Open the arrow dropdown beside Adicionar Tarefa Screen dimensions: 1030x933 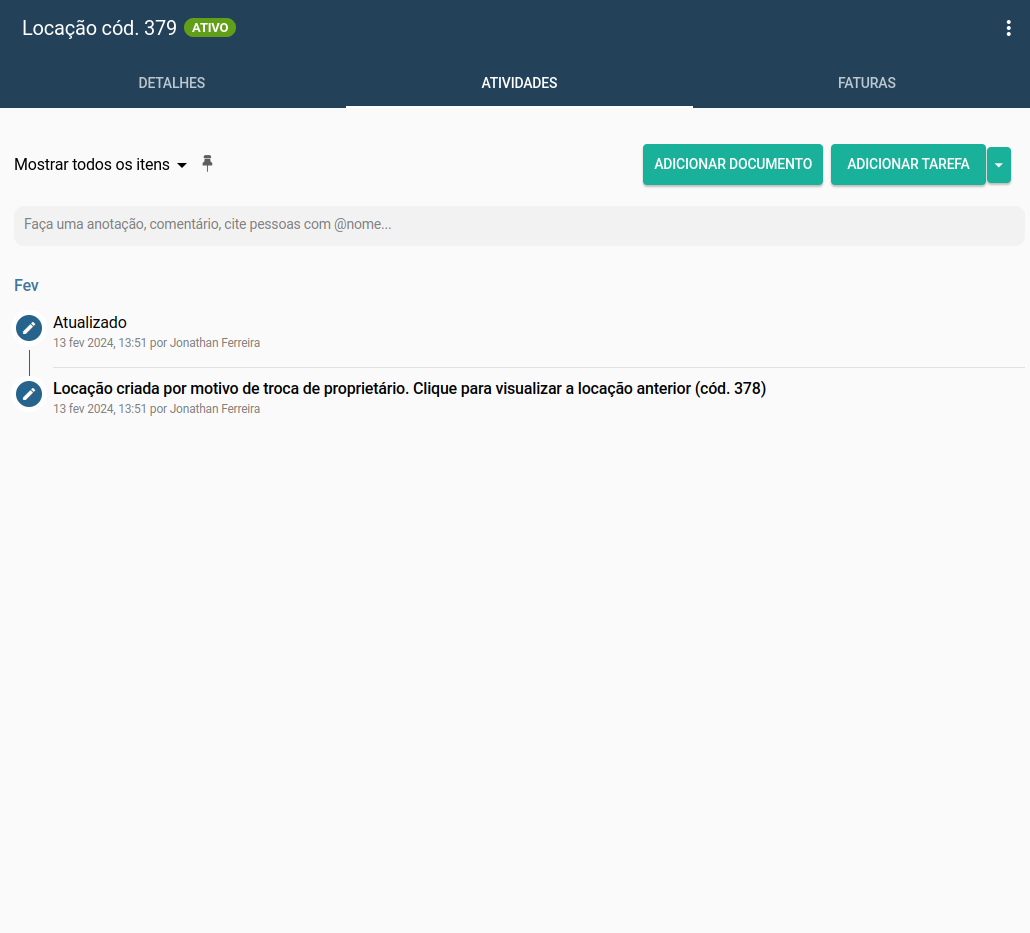998,165
